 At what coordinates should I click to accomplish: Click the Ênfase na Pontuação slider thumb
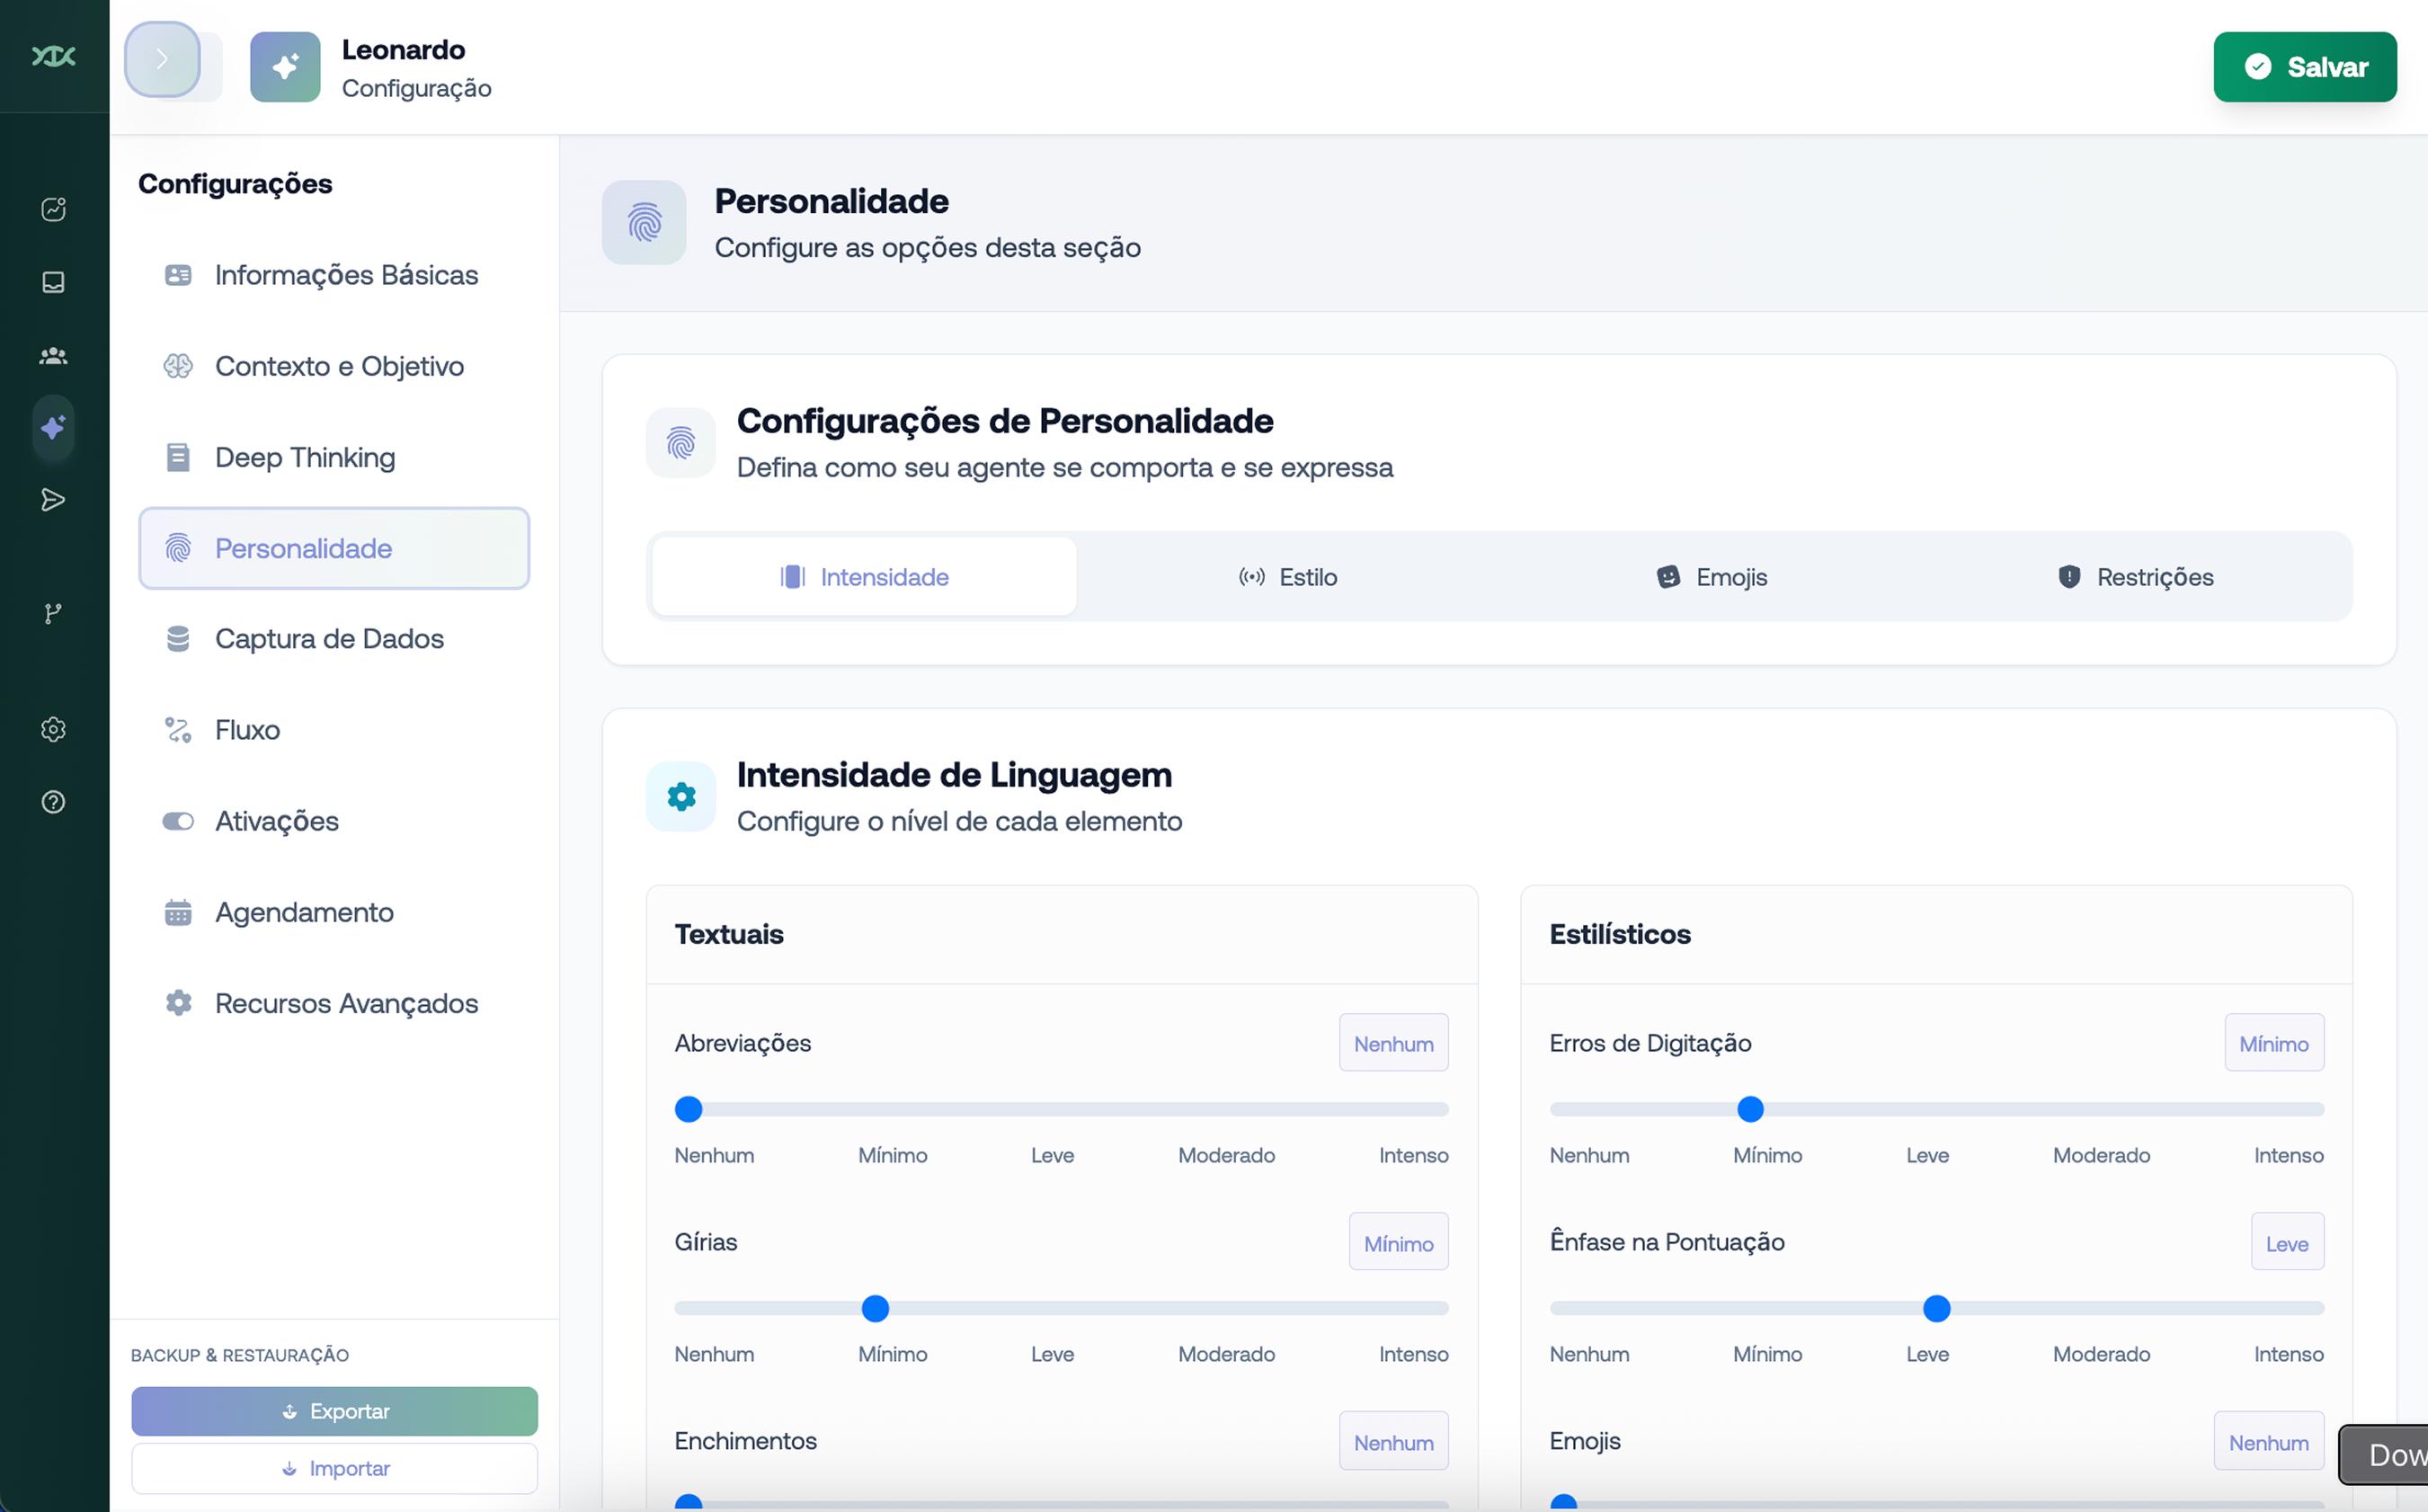click(1936, 1308)
